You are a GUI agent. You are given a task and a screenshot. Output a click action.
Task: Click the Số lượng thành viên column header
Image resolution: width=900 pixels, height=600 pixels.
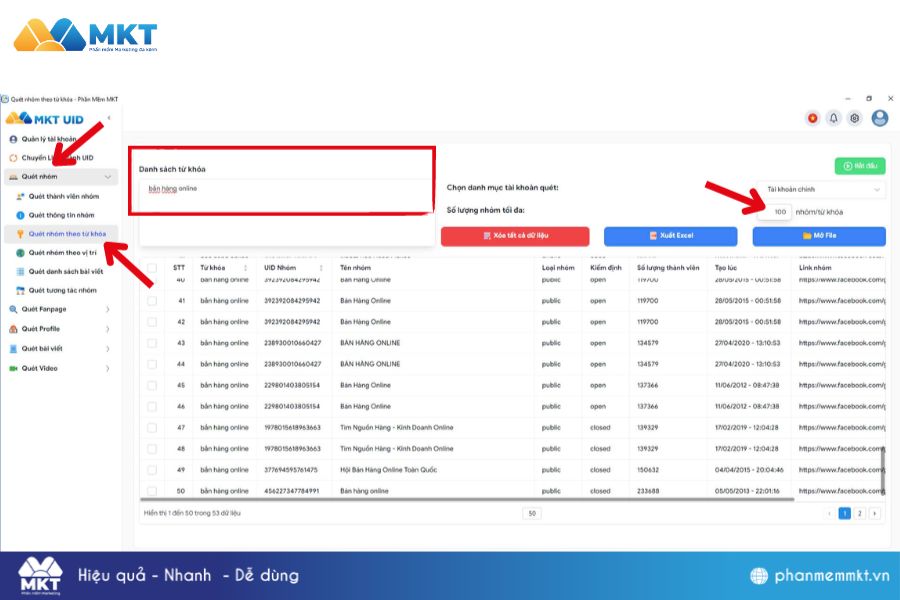click(668, 268)
